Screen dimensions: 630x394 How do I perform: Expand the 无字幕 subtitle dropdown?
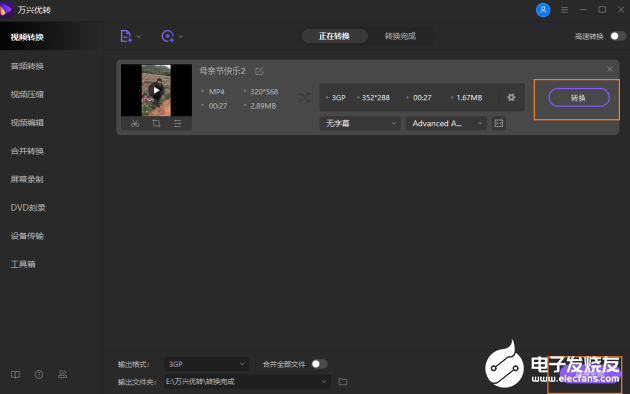click(360, 123)
